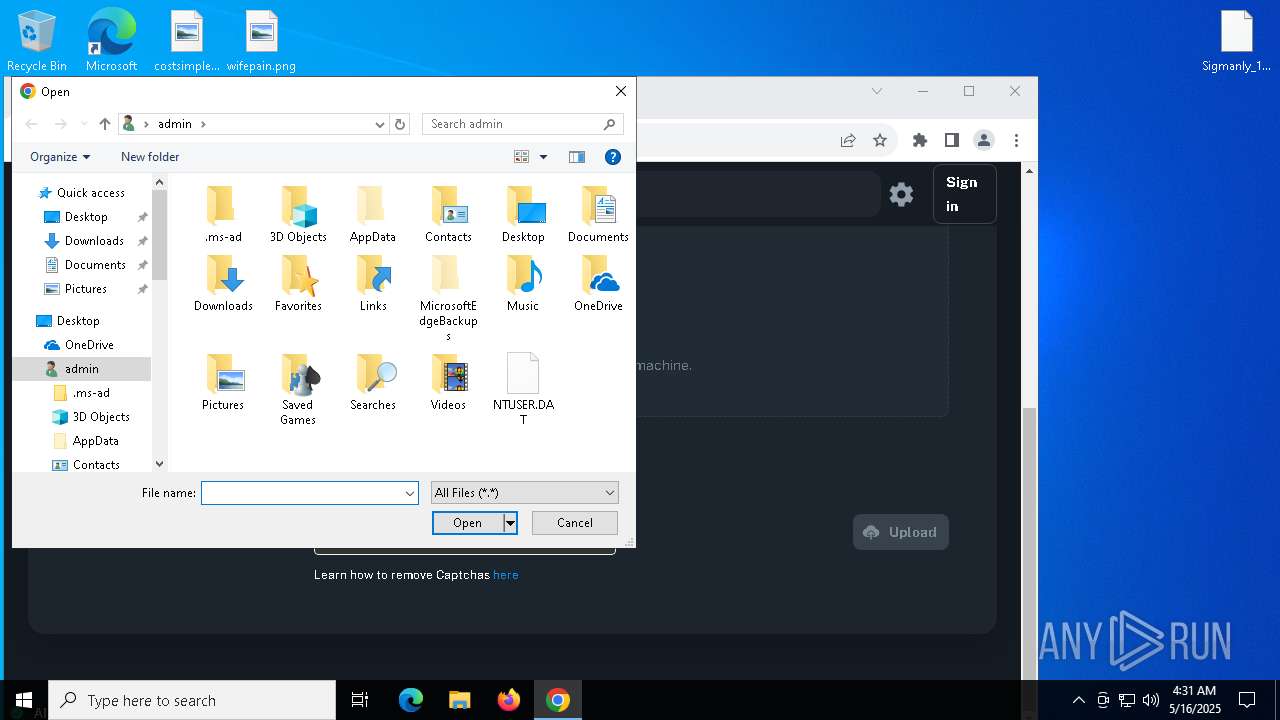Select the Pictures folder in file list

pos(223,382)
